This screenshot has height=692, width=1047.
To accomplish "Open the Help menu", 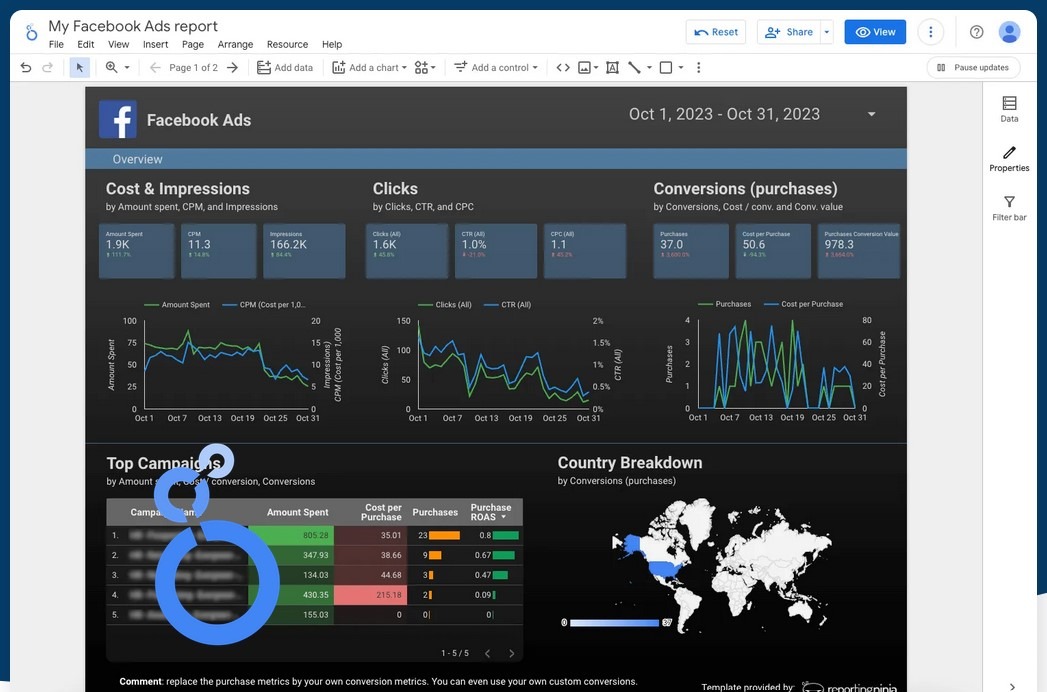I will click(332, 44).
